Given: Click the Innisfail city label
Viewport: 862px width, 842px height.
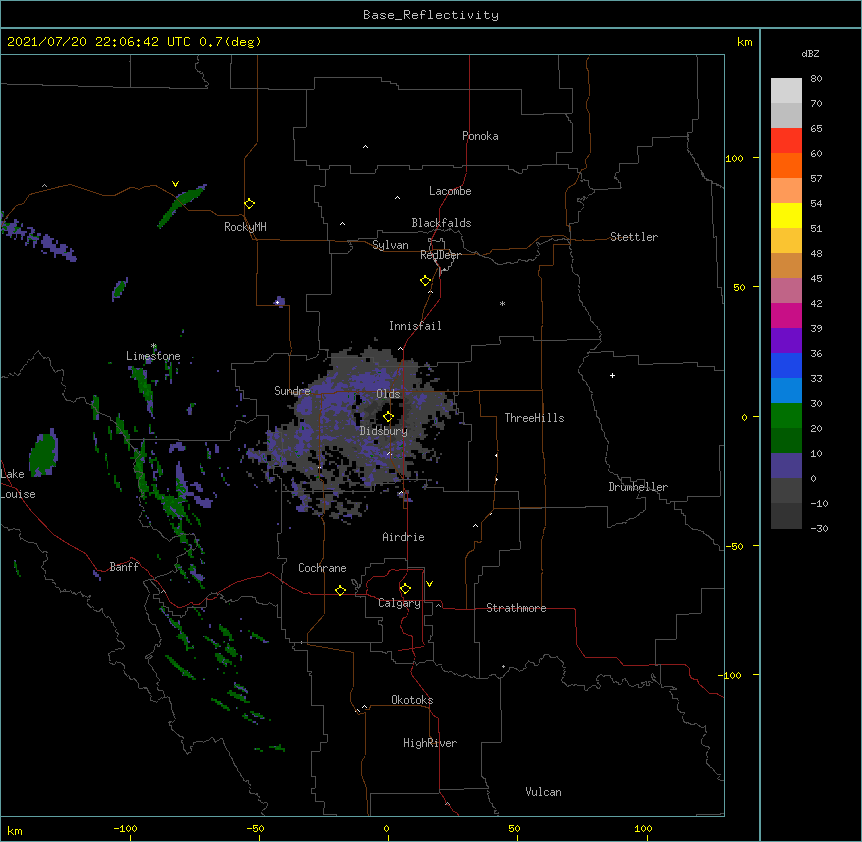Looking at the screenshot, I should 415,326.
